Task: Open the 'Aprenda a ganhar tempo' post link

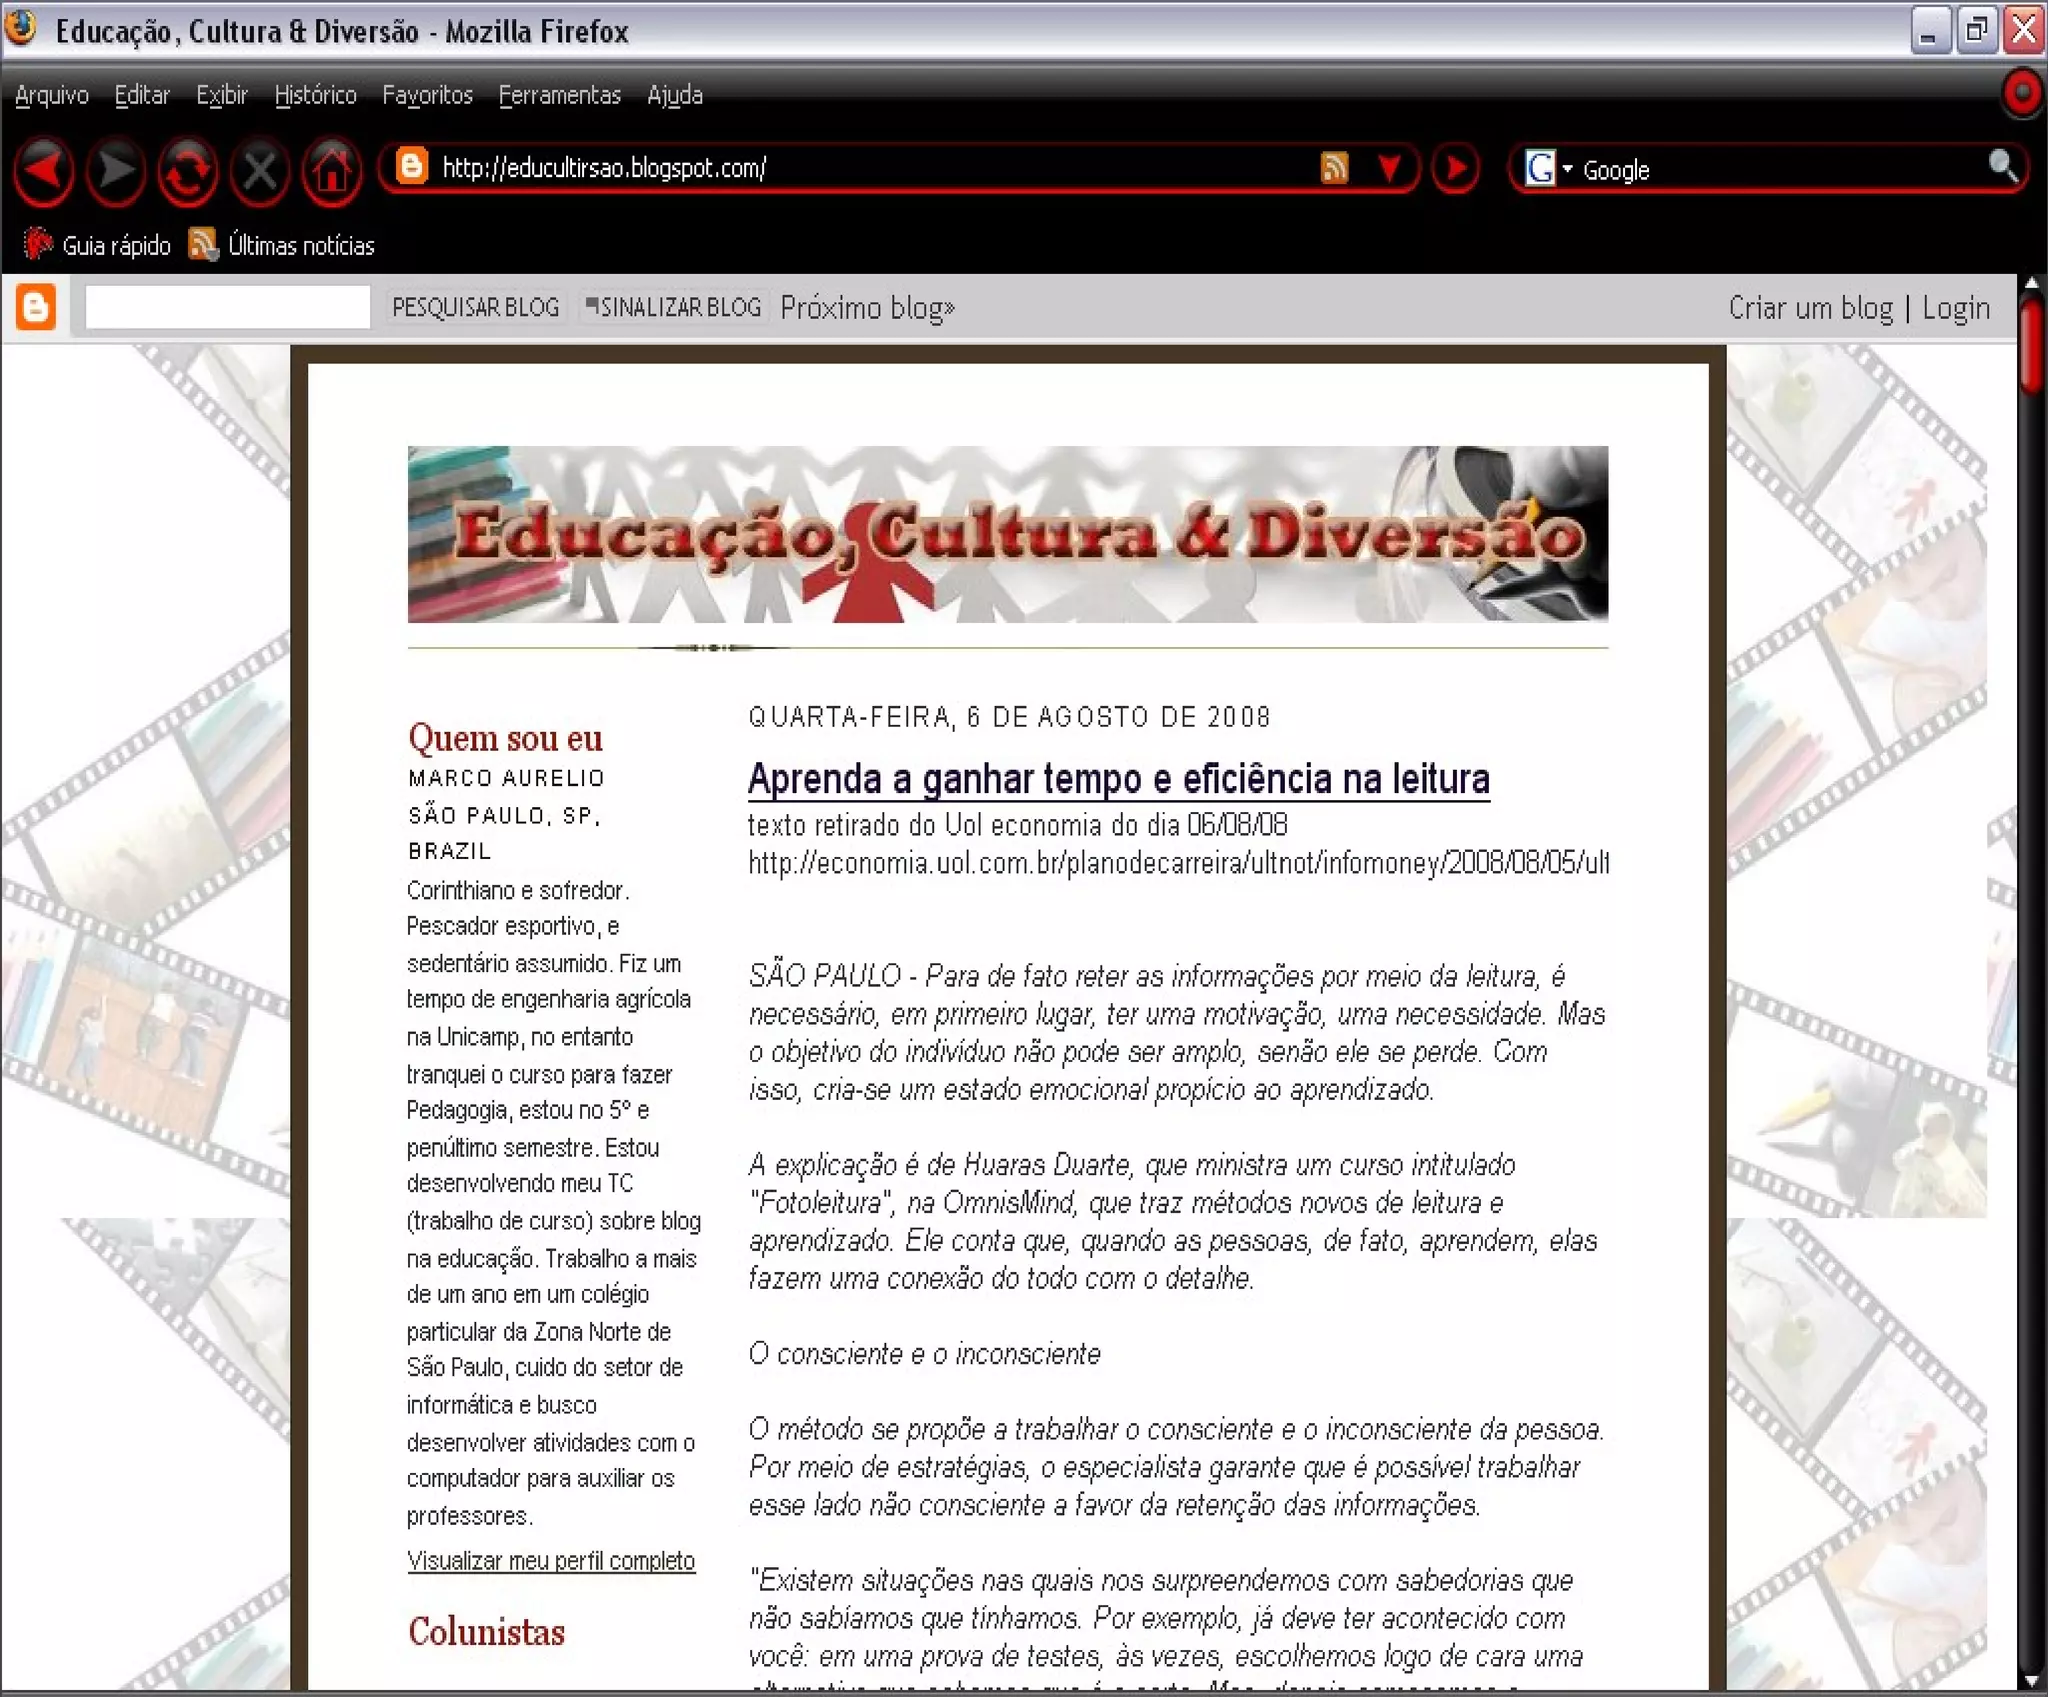Action: pyautogui.click(x=1118, y=779)
